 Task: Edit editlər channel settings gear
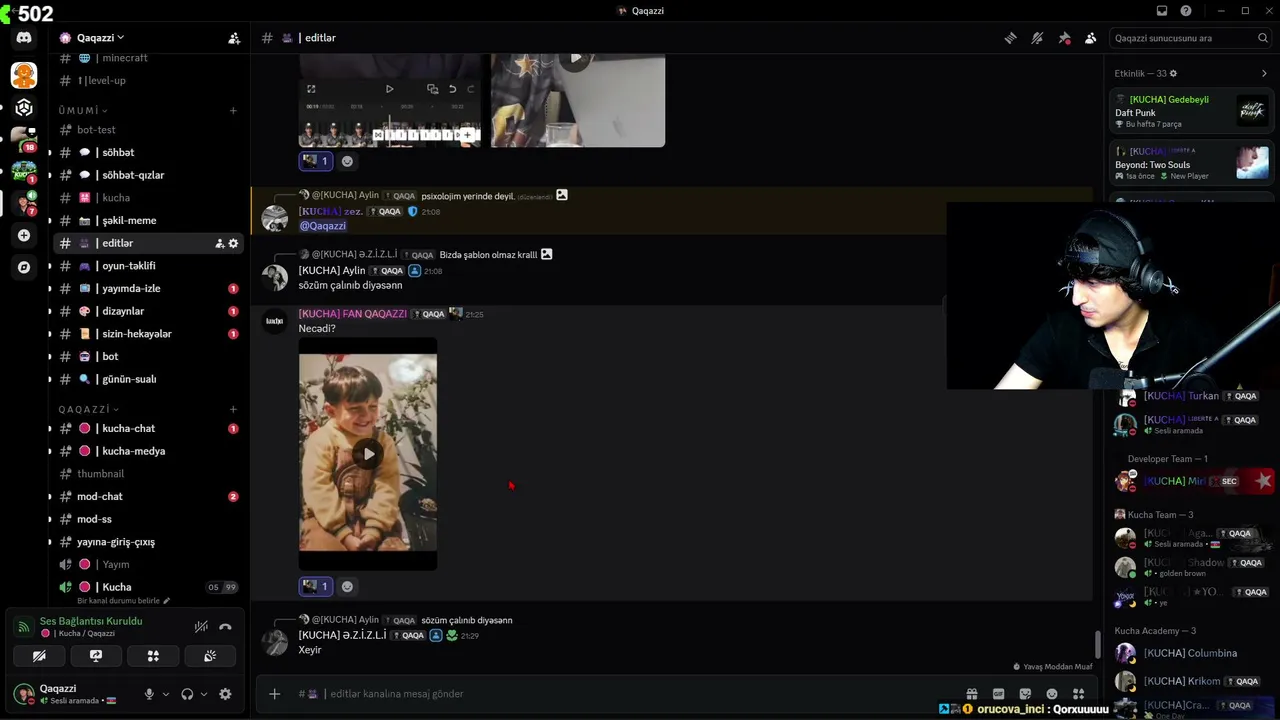point(233,243)
